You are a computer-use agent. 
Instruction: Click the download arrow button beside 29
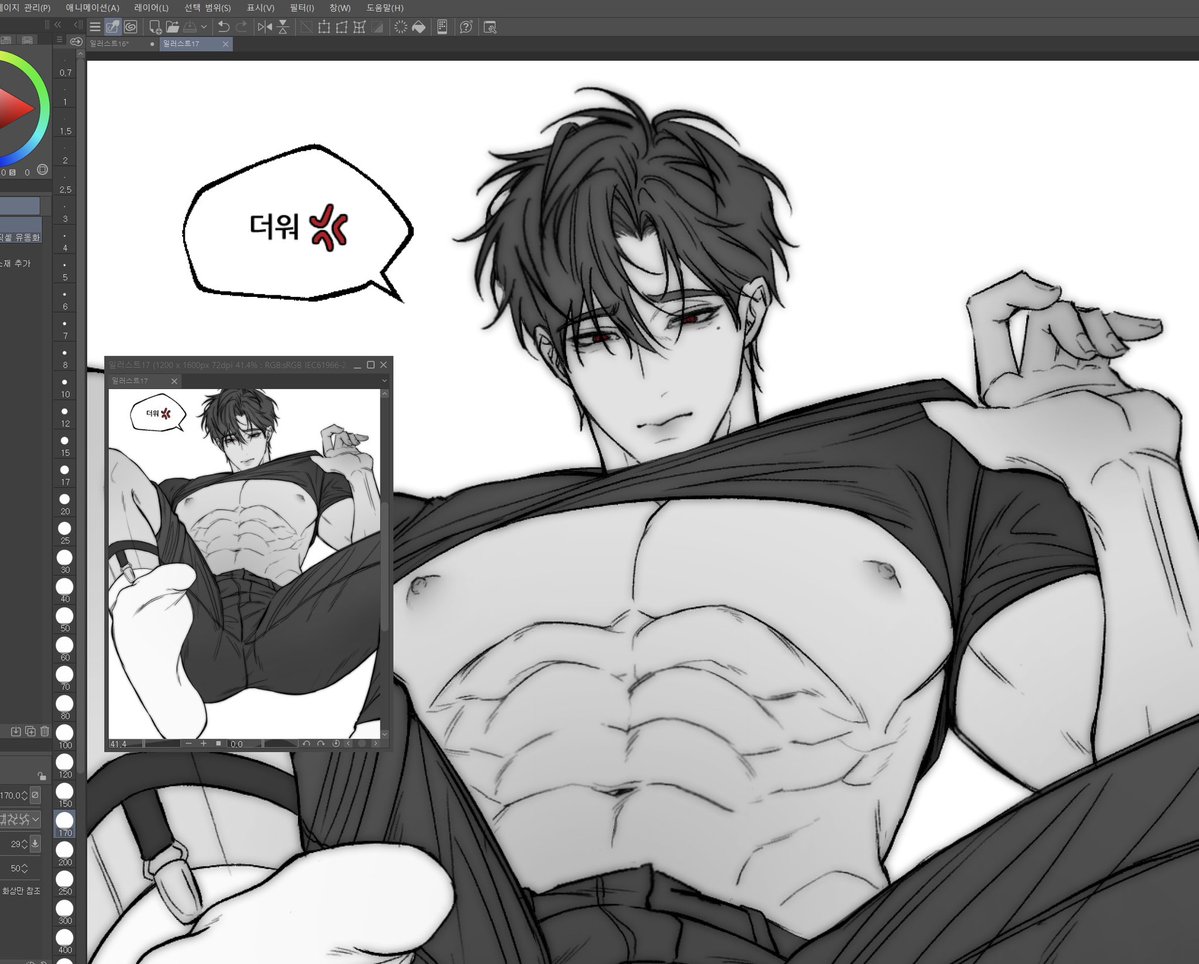tap(35, 843)
